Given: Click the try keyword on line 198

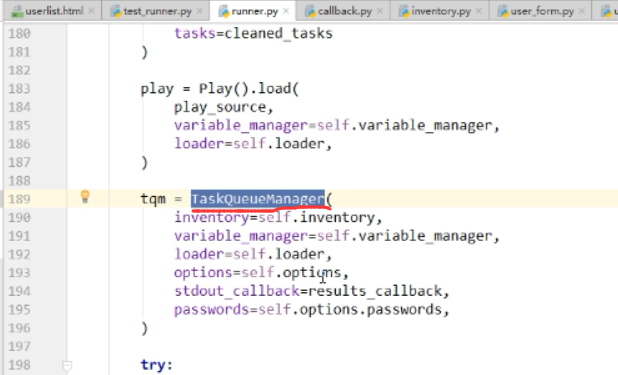Looking at the screenshot, I should (153, 365).
